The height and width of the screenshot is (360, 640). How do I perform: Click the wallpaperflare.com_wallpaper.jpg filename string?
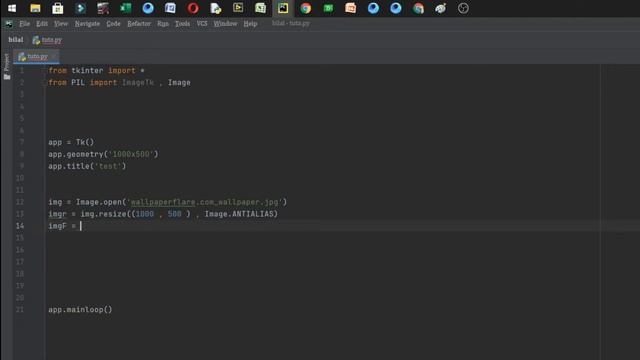(205, 202)
